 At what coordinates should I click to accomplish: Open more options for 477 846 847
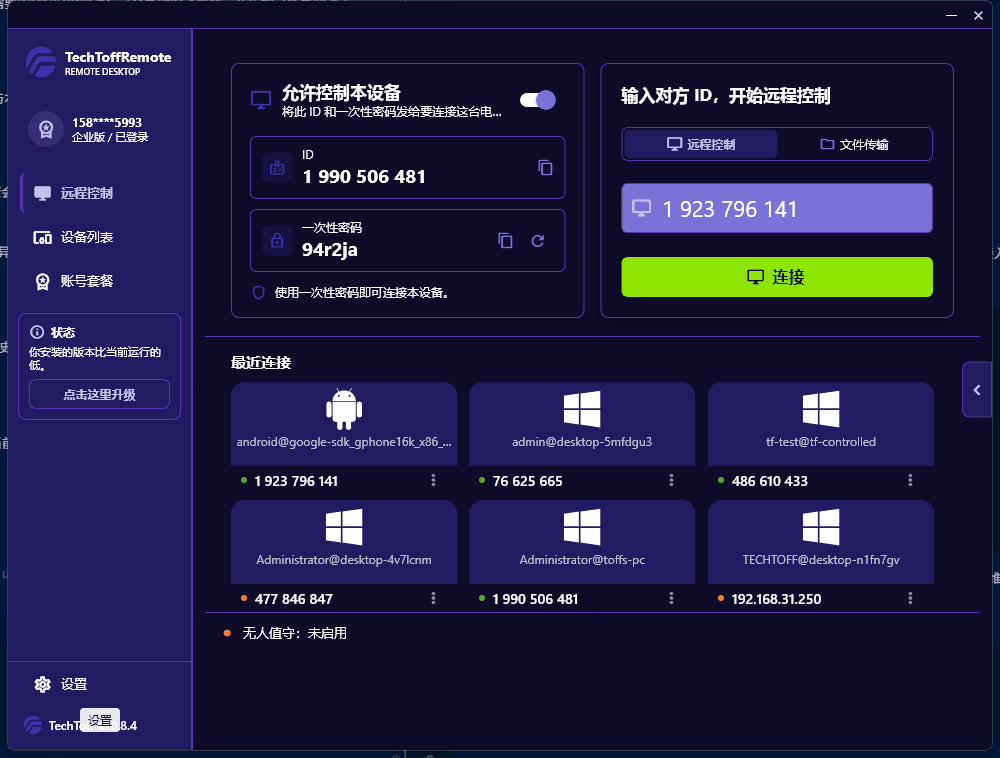tap(433, 598)
